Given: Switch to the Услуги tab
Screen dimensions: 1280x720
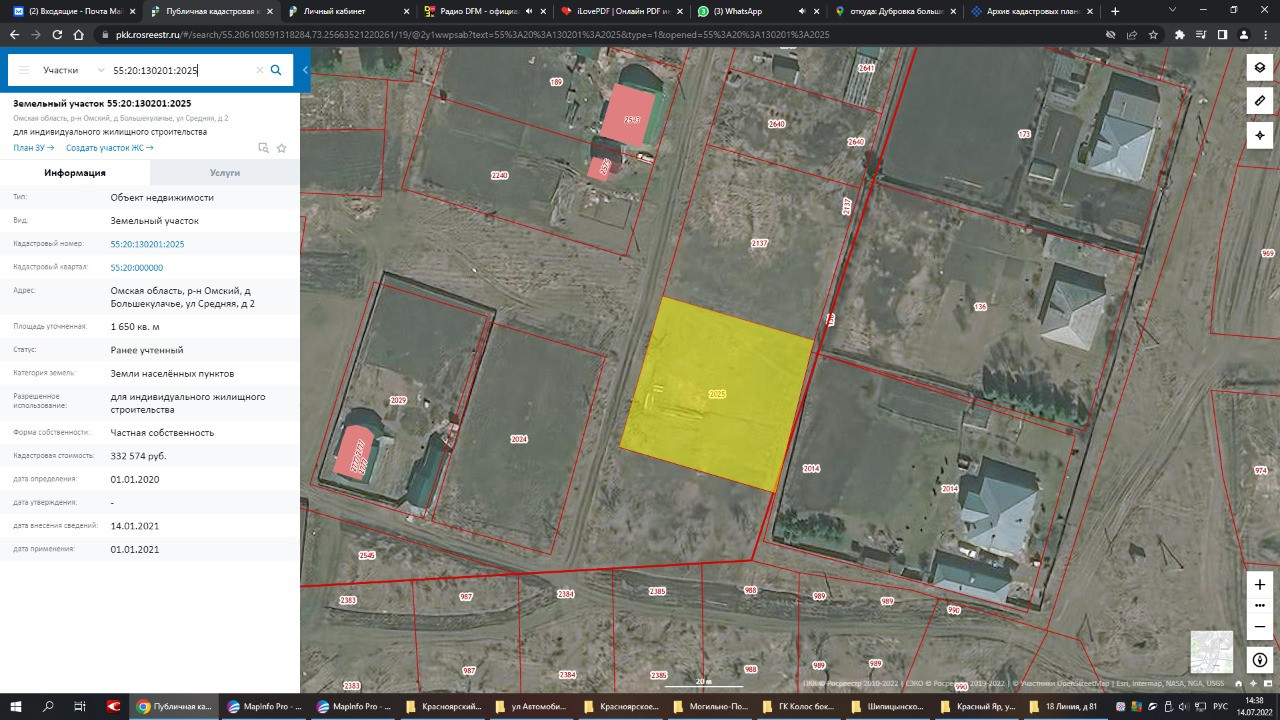Looking at the screenshot, I should click(225, 173).
